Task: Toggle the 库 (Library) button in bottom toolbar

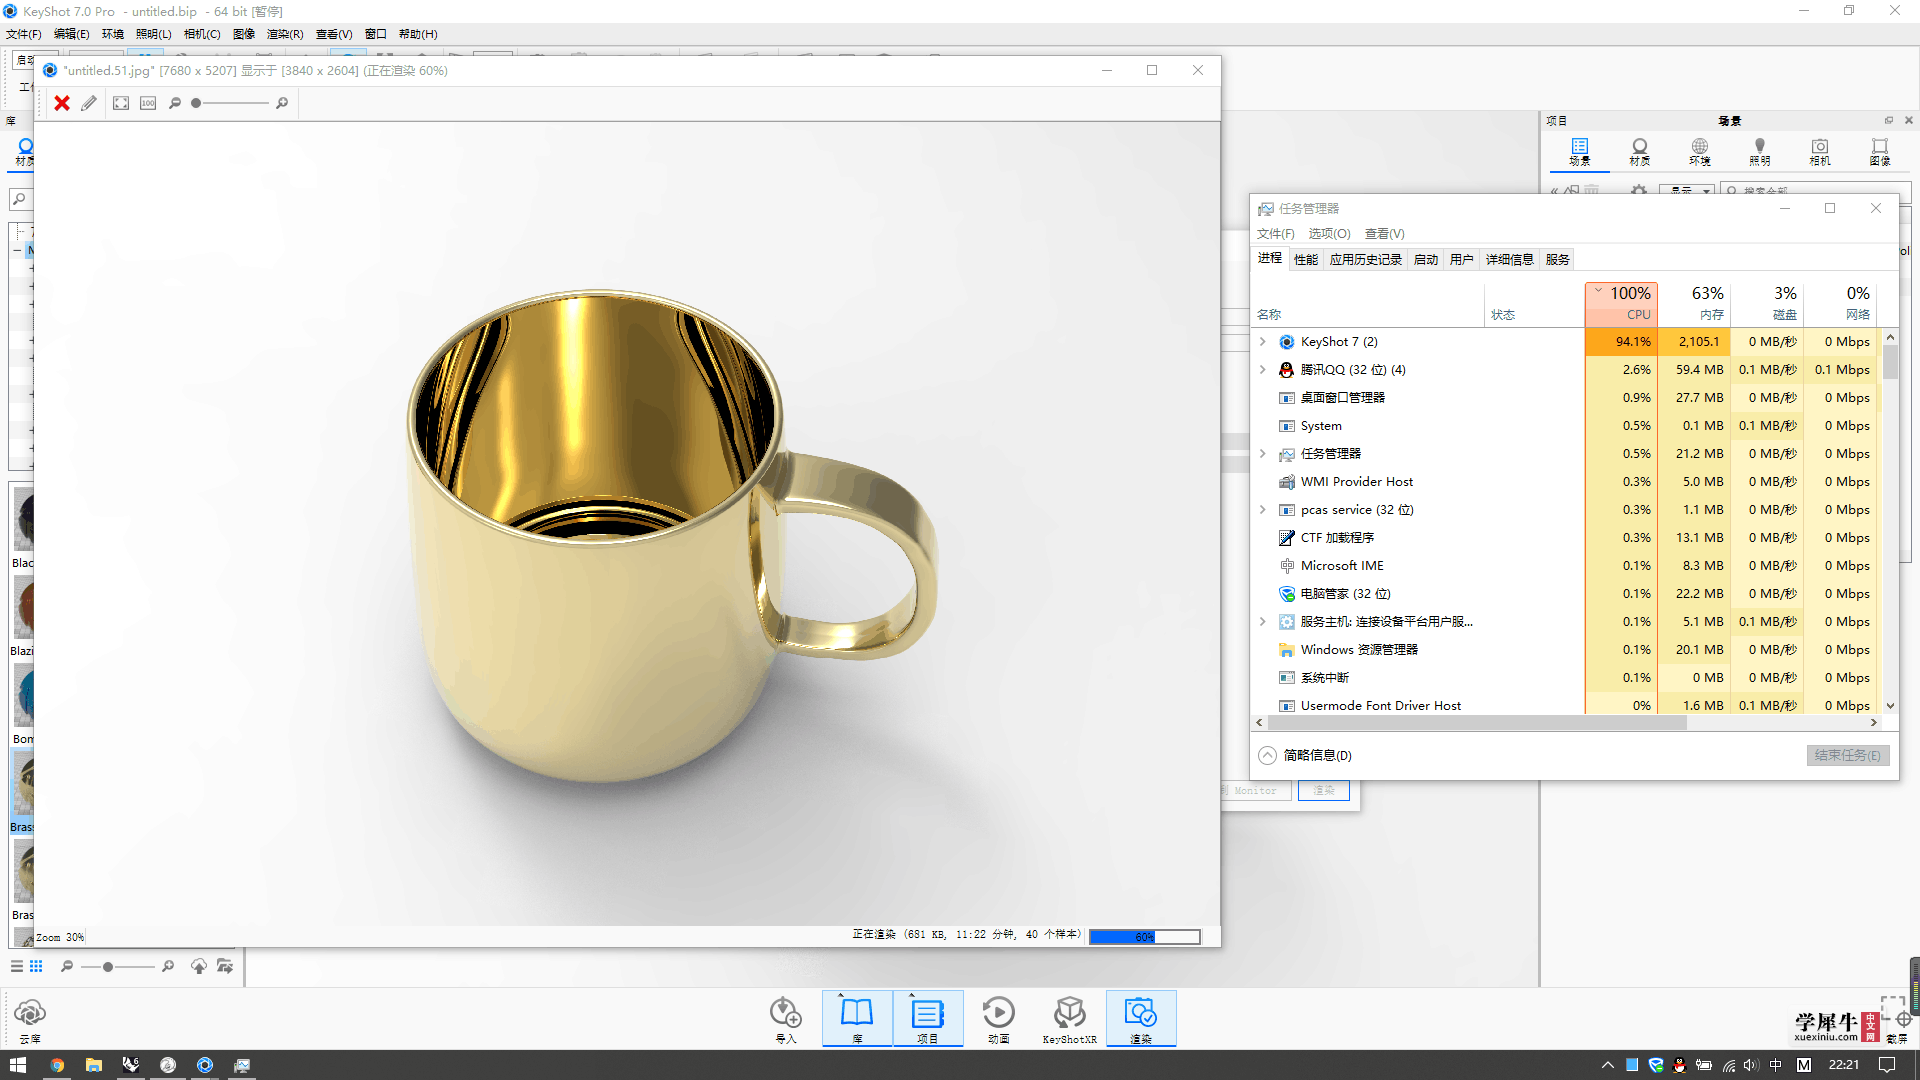Action: click(857, 1019)
